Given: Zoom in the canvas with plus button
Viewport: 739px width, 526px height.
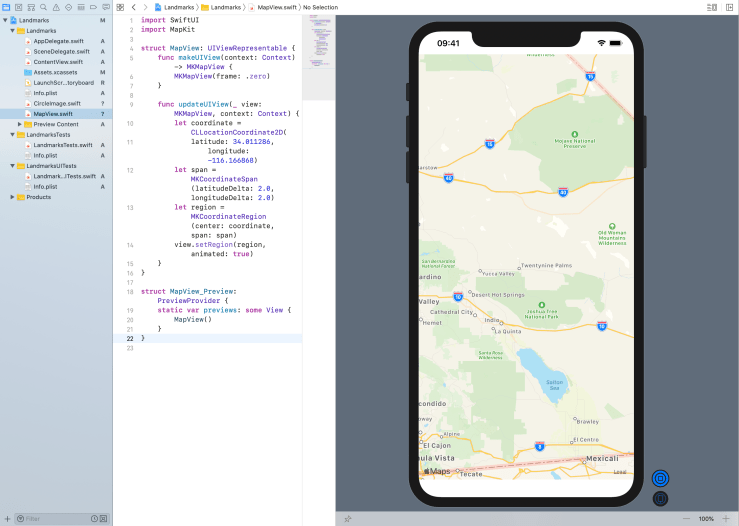Looking at the screenshot, I should pos(727,519).
